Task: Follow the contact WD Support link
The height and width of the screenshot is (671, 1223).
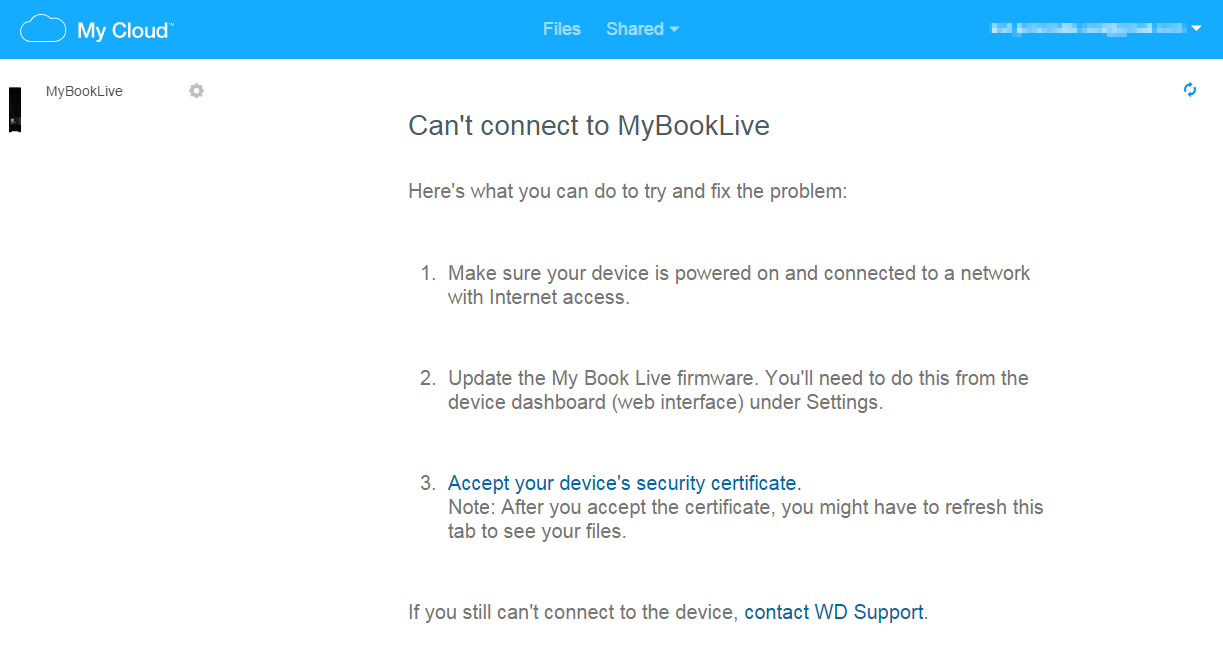Action: [x=834, y=612]
